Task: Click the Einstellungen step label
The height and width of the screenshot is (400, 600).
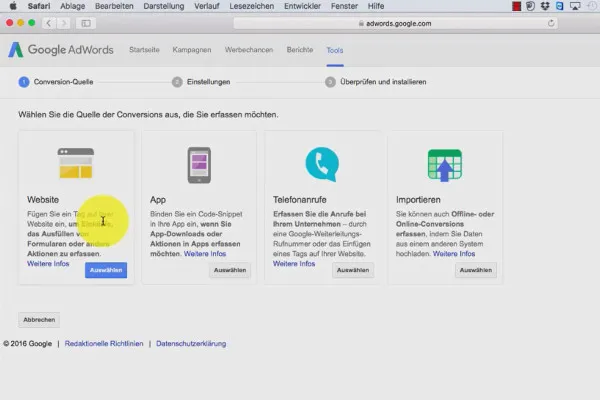Action: tap(209, 82)
